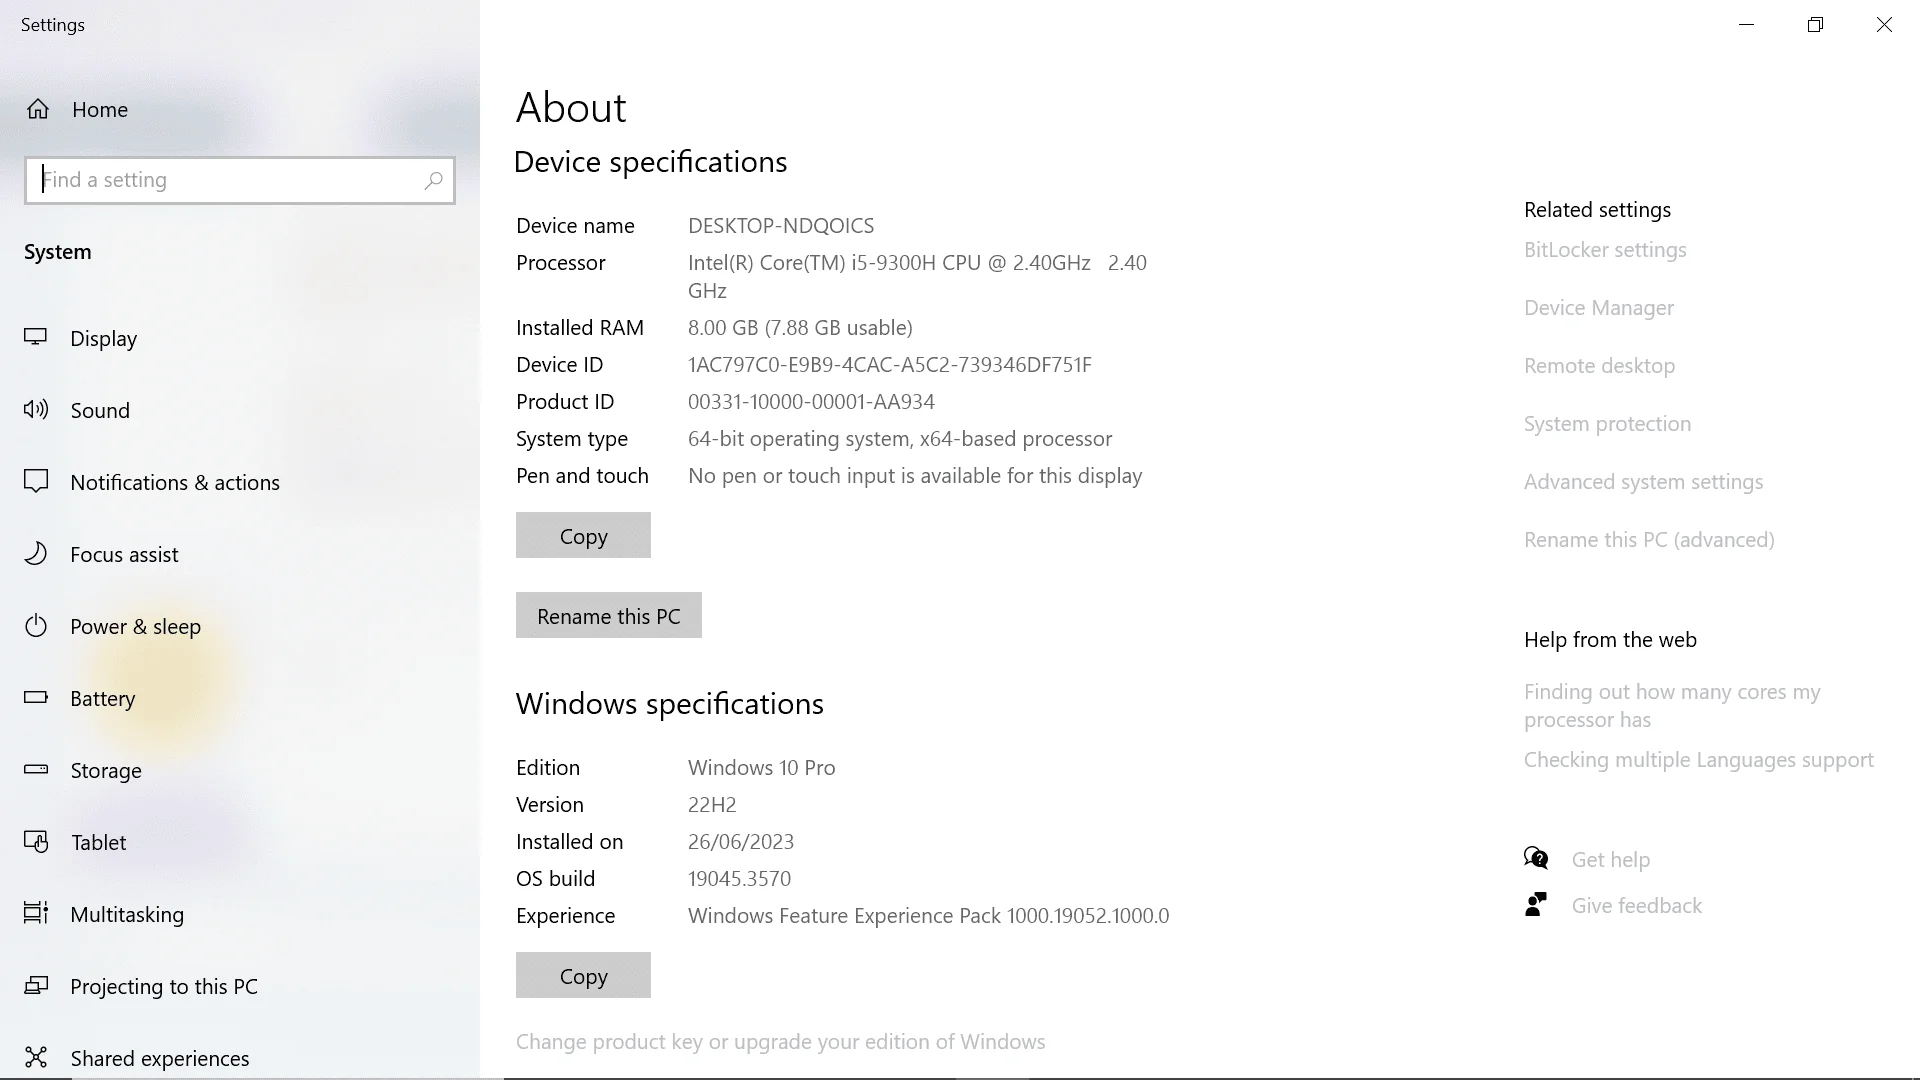Click the Home house icon
The width and height of the screenshot is (1920, 1080).
(x=38, y=109)
